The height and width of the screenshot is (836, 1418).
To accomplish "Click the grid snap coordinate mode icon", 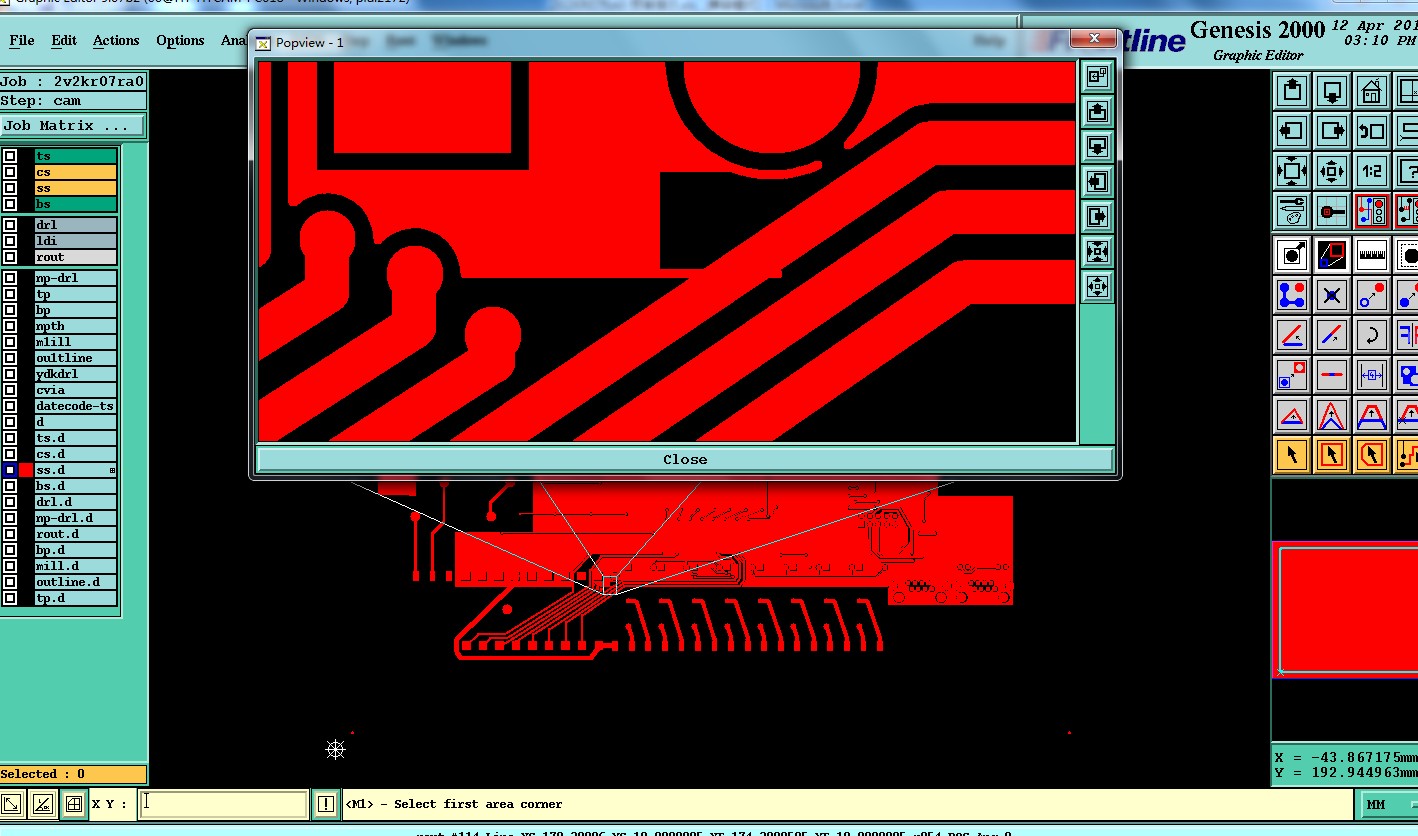I will tap(73, 804).
